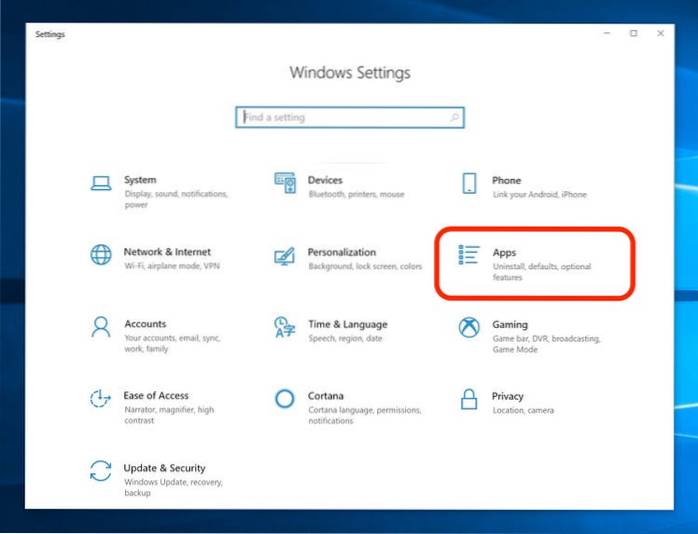Open Update & Security sync icon
This screenshot has height=534, width=698.
coord(100,471)
